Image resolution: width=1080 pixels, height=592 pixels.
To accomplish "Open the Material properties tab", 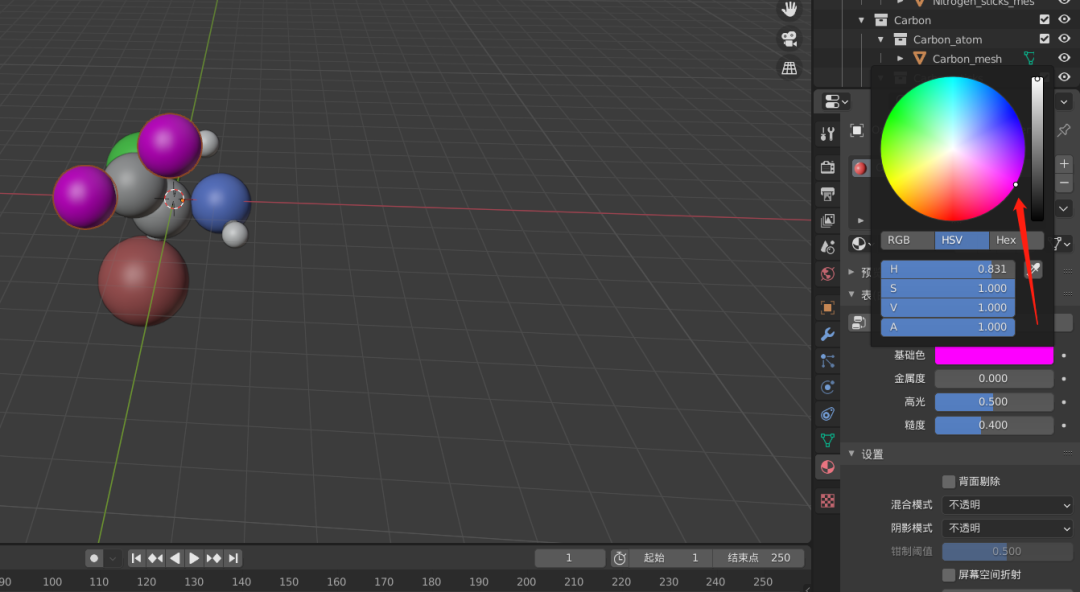I will coord(828,467).
